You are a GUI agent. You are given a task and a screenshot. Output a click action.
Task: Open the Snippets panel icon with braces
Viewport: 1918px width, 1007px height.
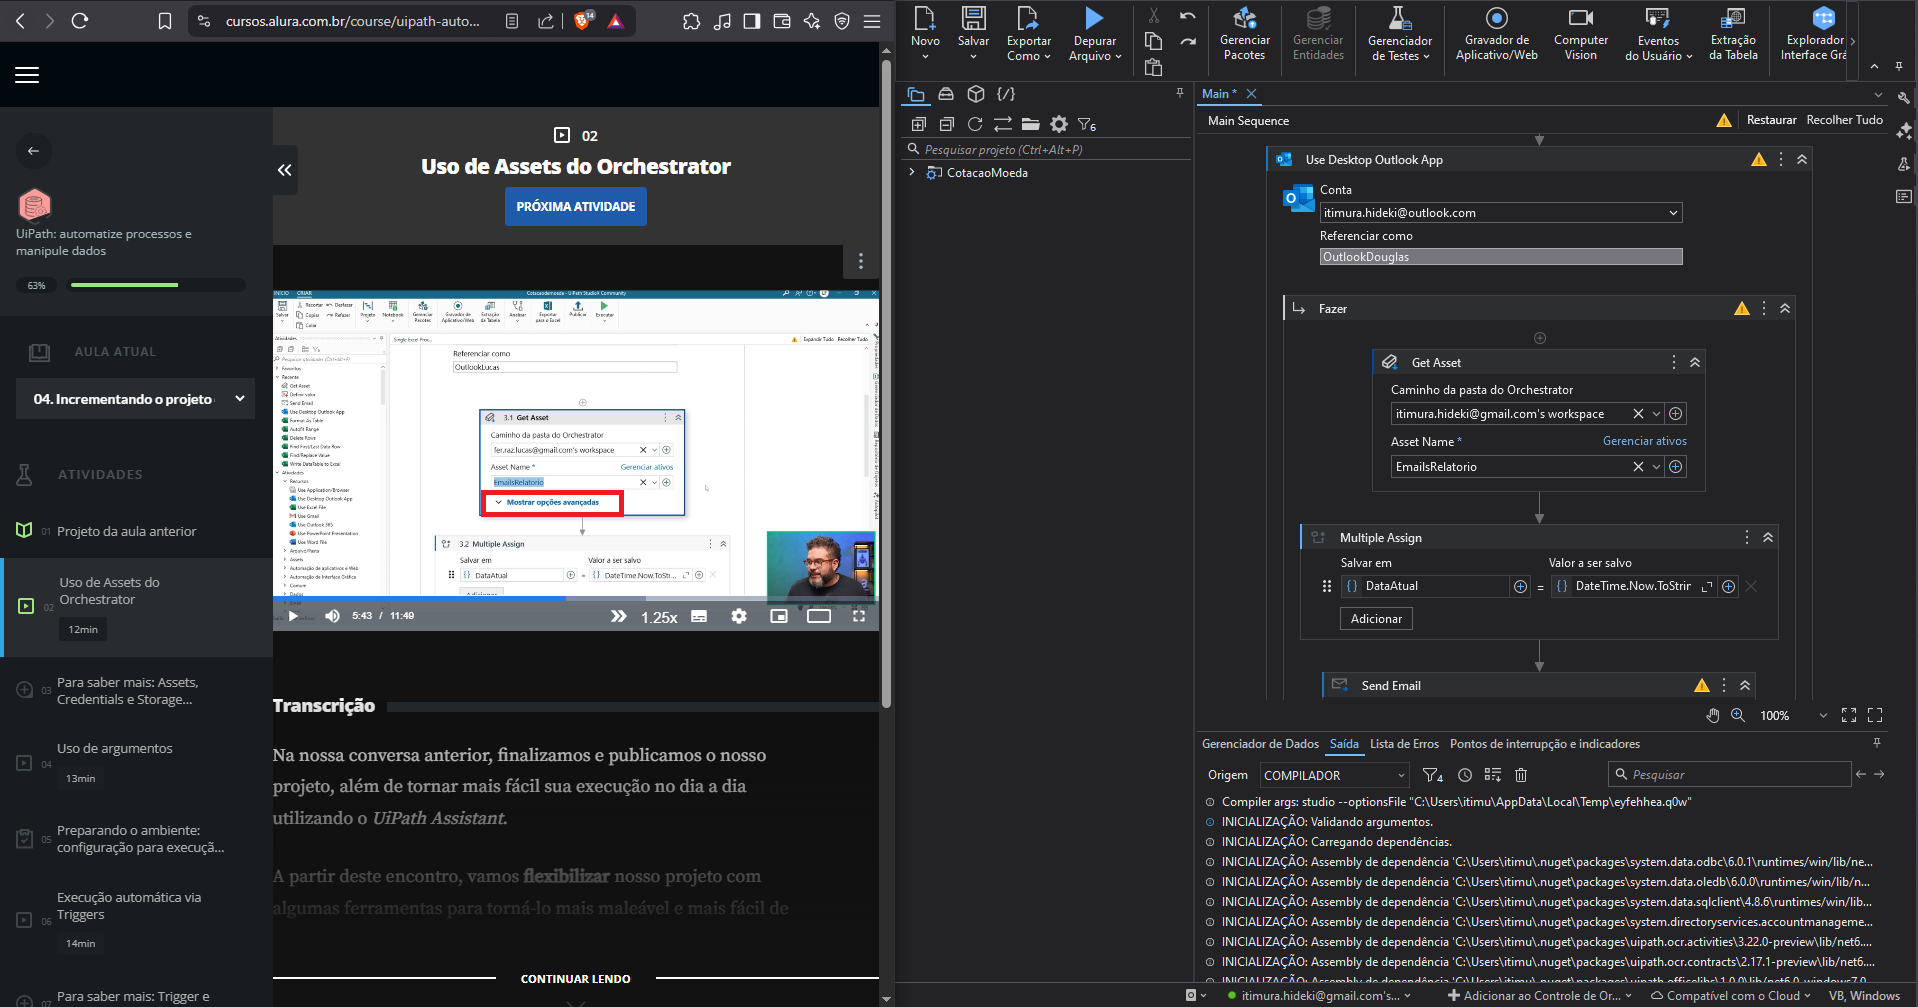(1006, 94)
